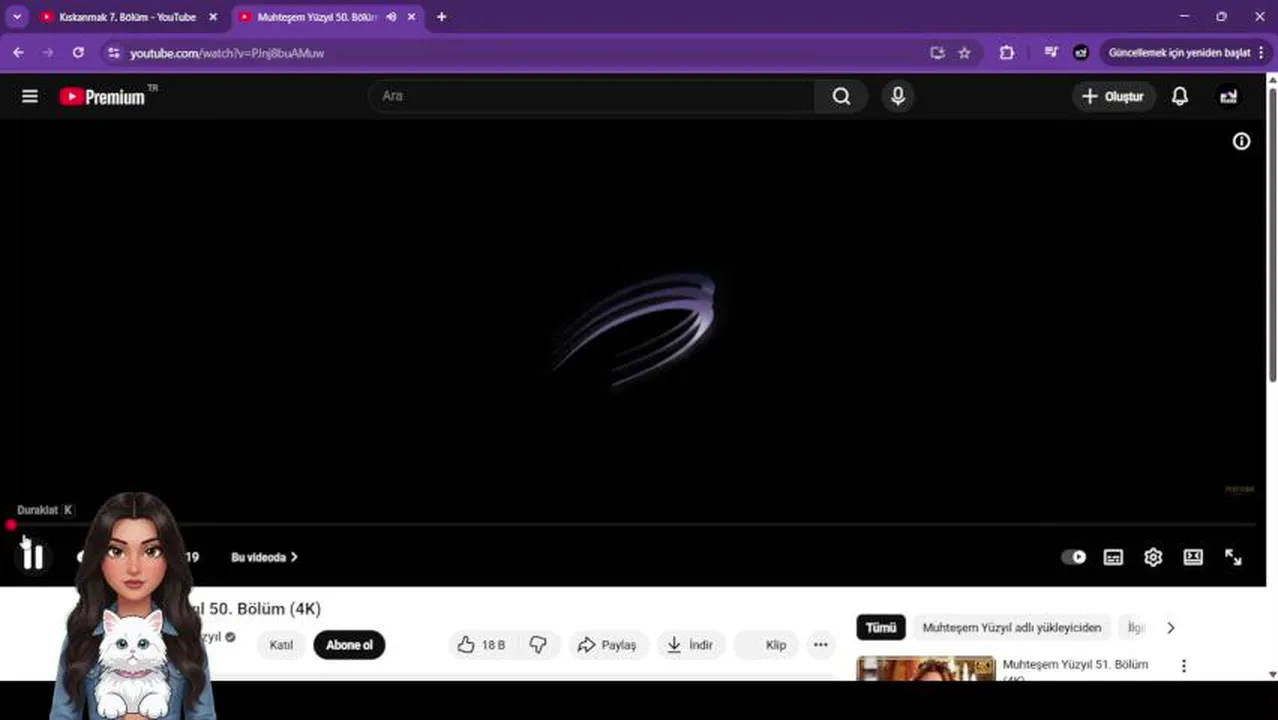Show video info card icon
Image resolution: width=1278 pixels, height=720 pixels.
(1241, 141)
